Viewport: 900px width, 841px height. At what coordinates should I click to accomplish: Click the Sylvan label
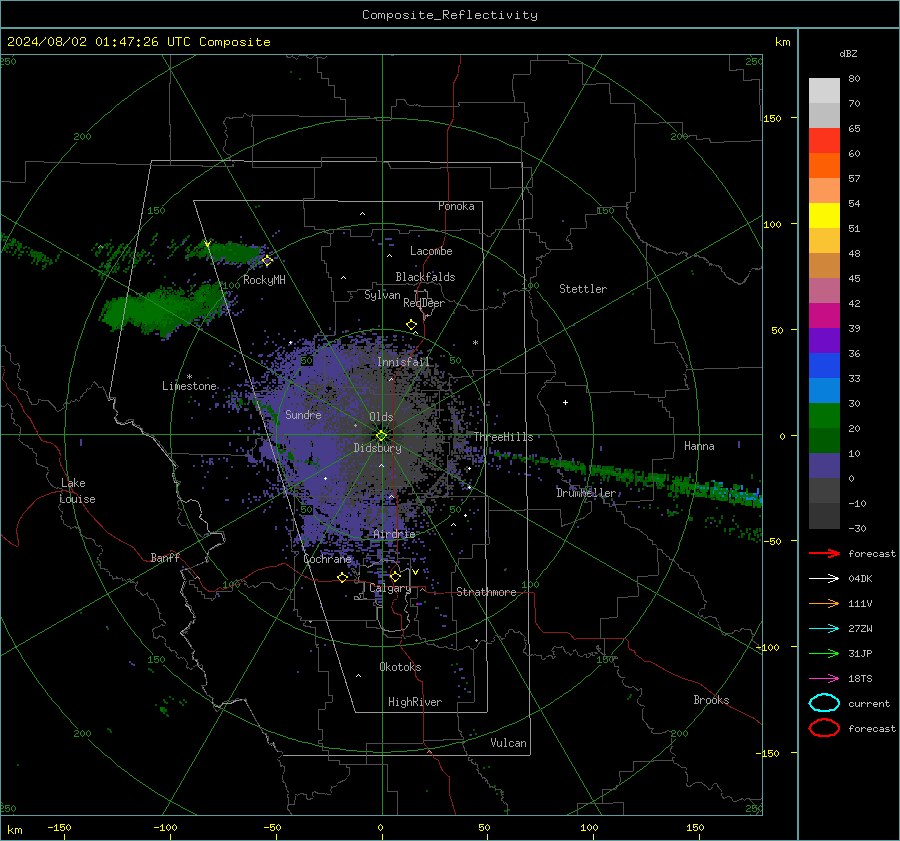click(382, 295)
